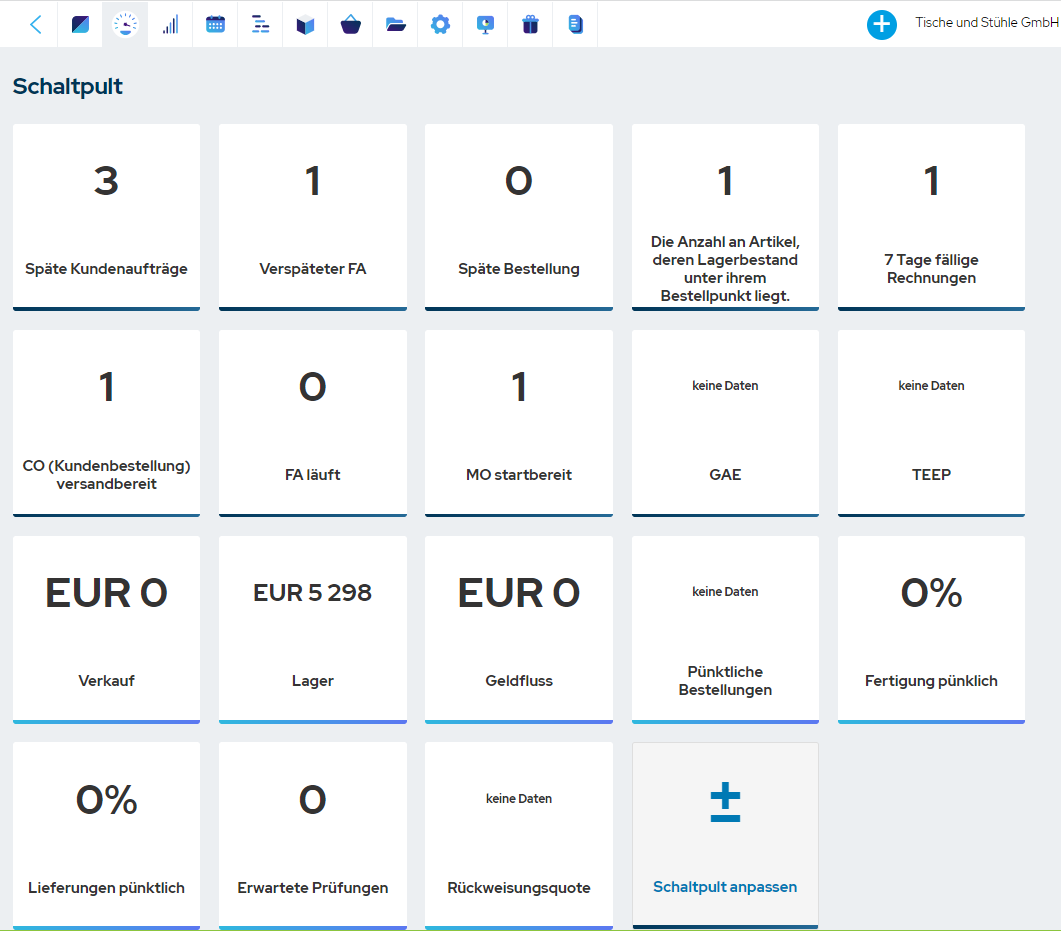Screen dimensions: 1061x931
Task: Open the dashboard gauge icon
Action: tap(125, 25)
